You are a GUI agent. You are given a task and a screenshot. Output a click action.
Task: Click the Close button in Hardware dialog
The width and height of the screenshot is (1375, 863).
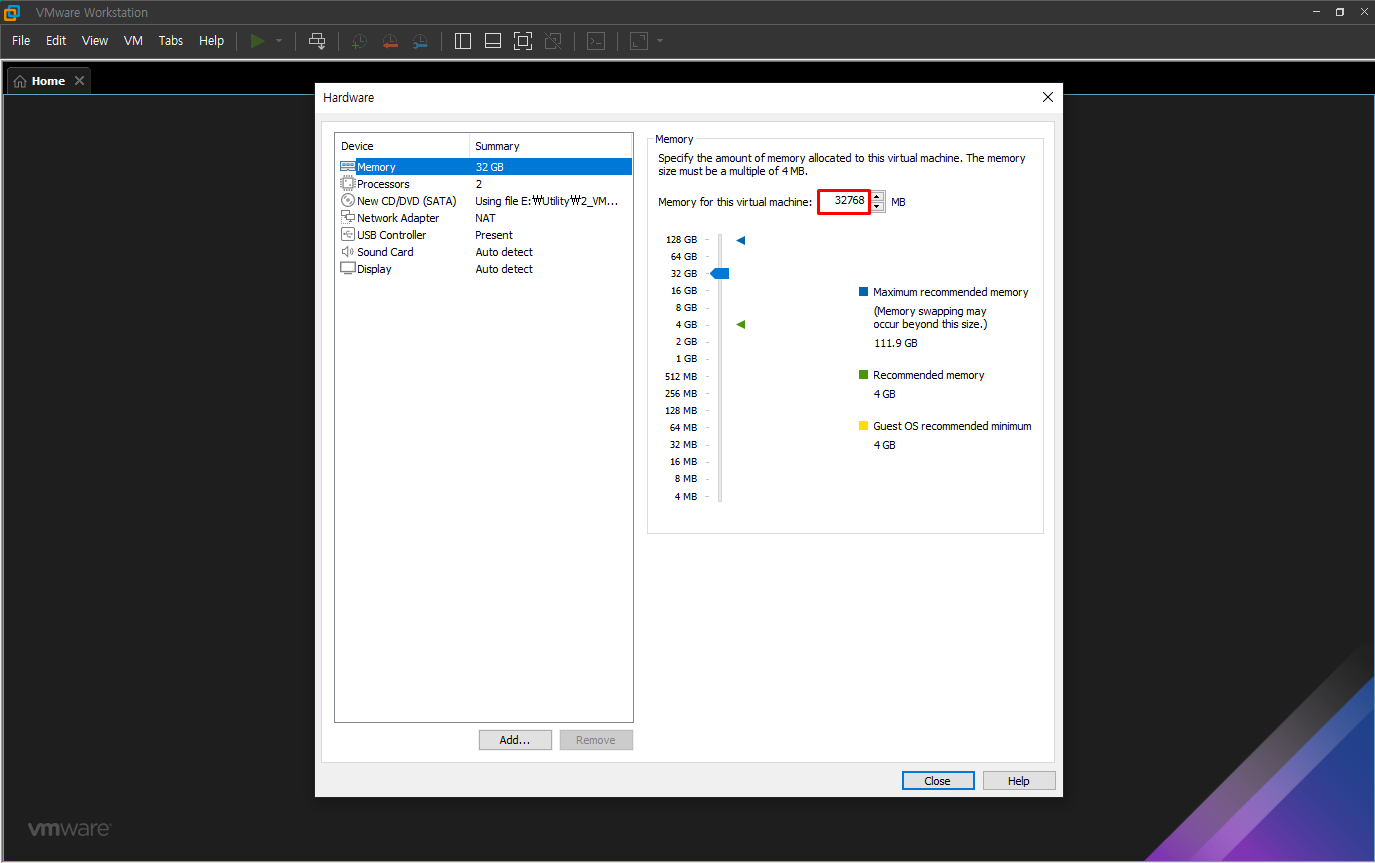938,781
